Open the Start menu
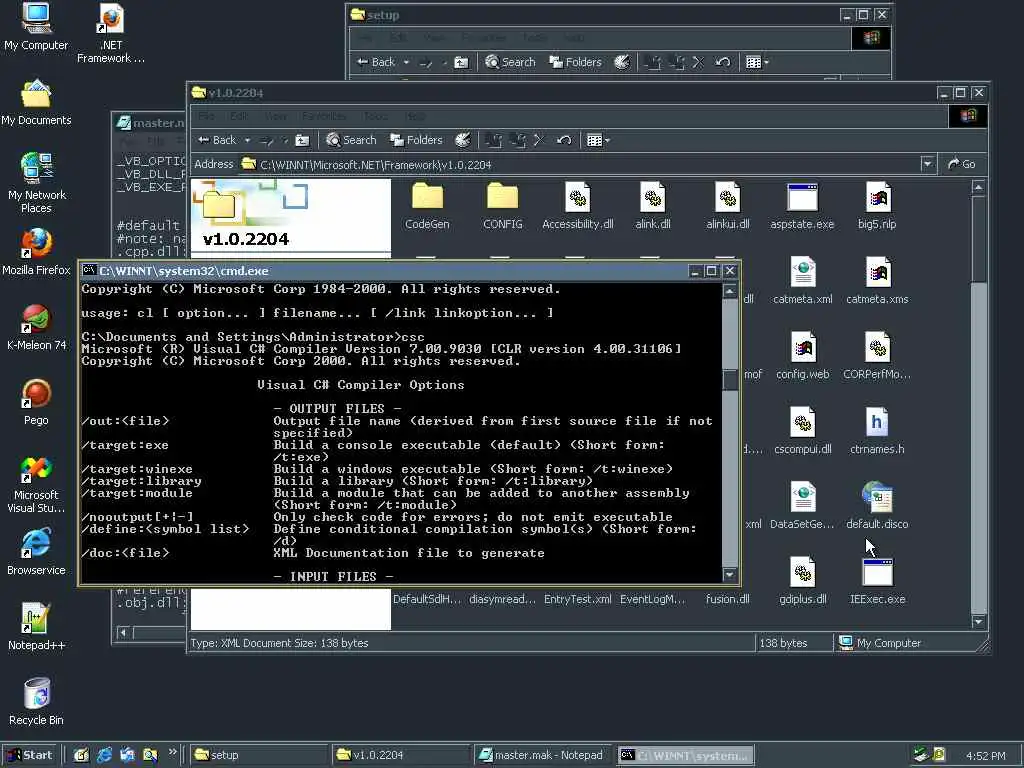1024x768 pixels. pos(29,755)
